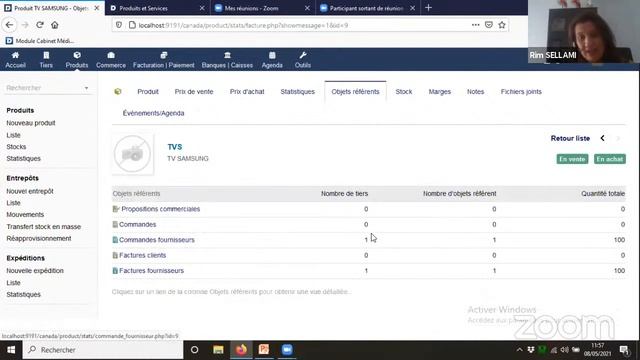Go to browser home page
Image resolution: width=640 pixels, height=360 pixels.
coord(55,25)
